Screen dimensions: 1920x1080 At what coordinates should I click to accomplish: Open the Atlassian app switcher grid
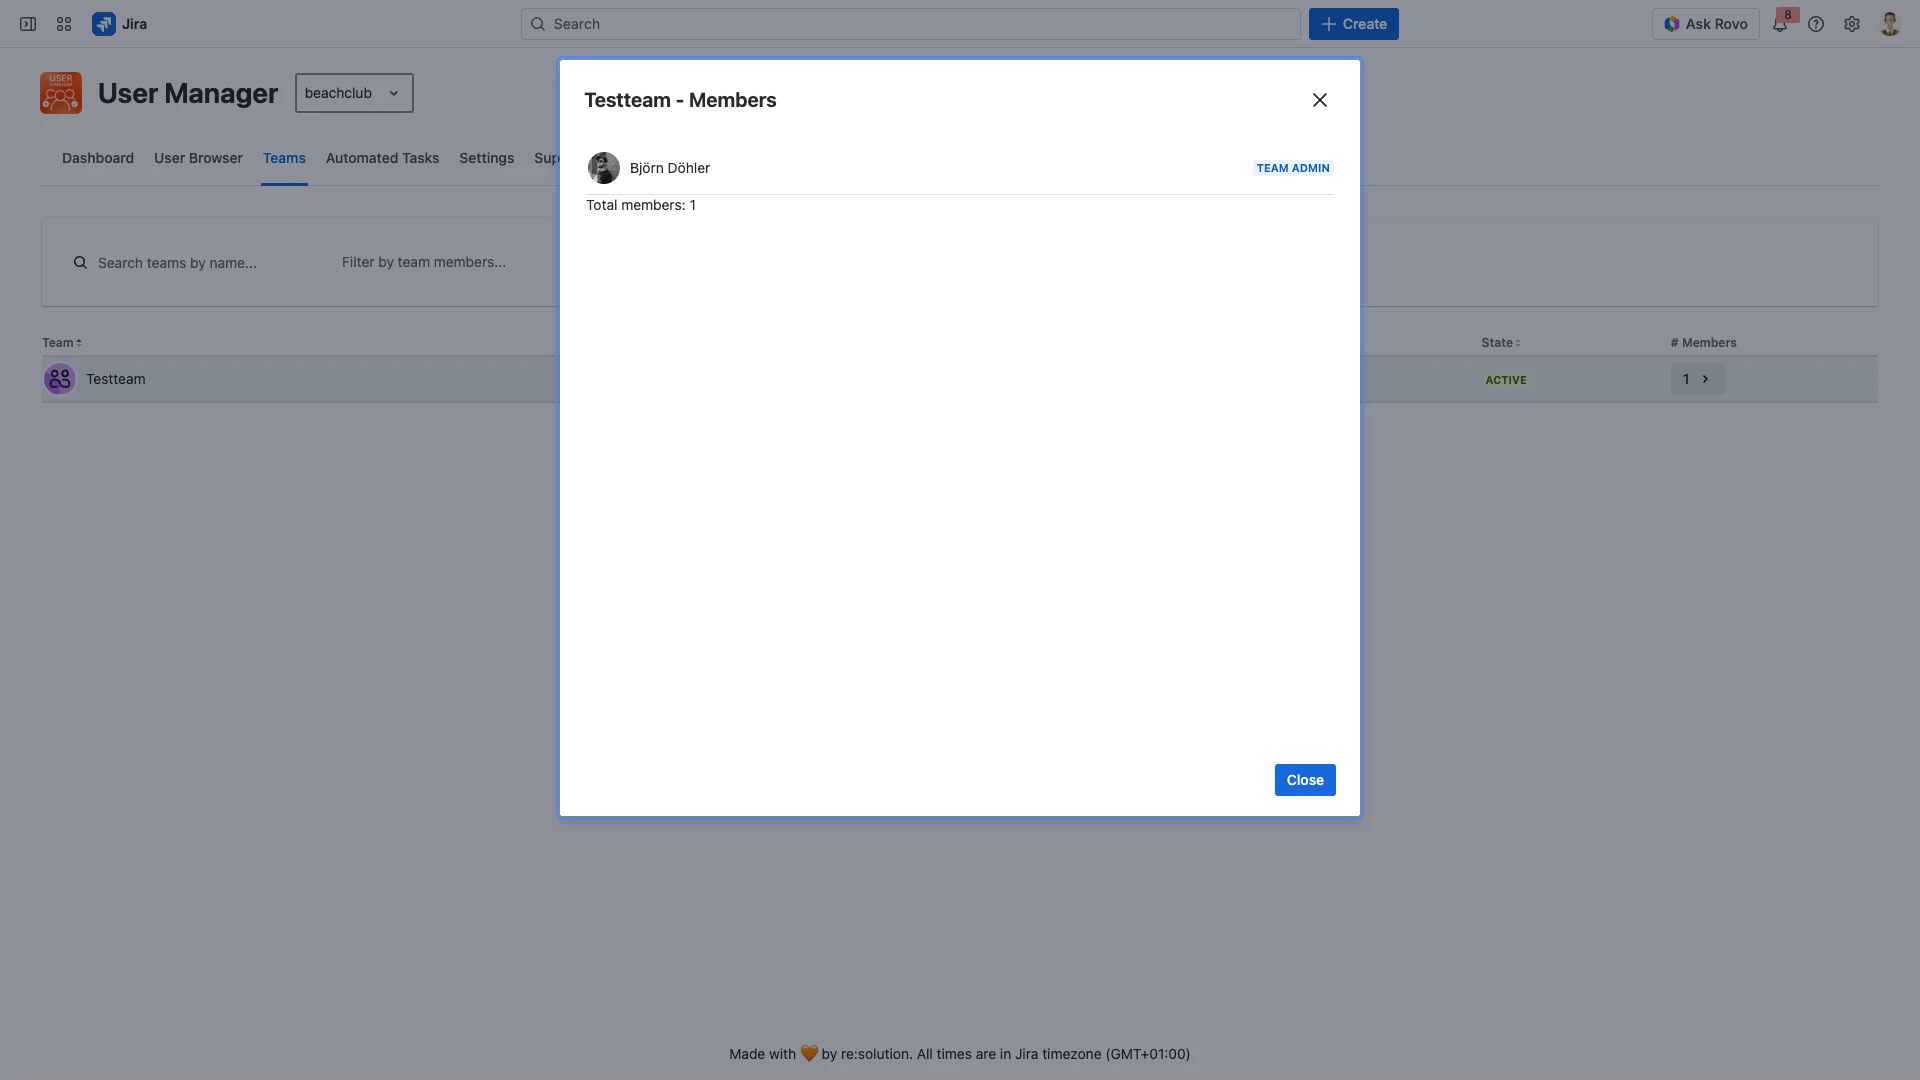(63, 23)
